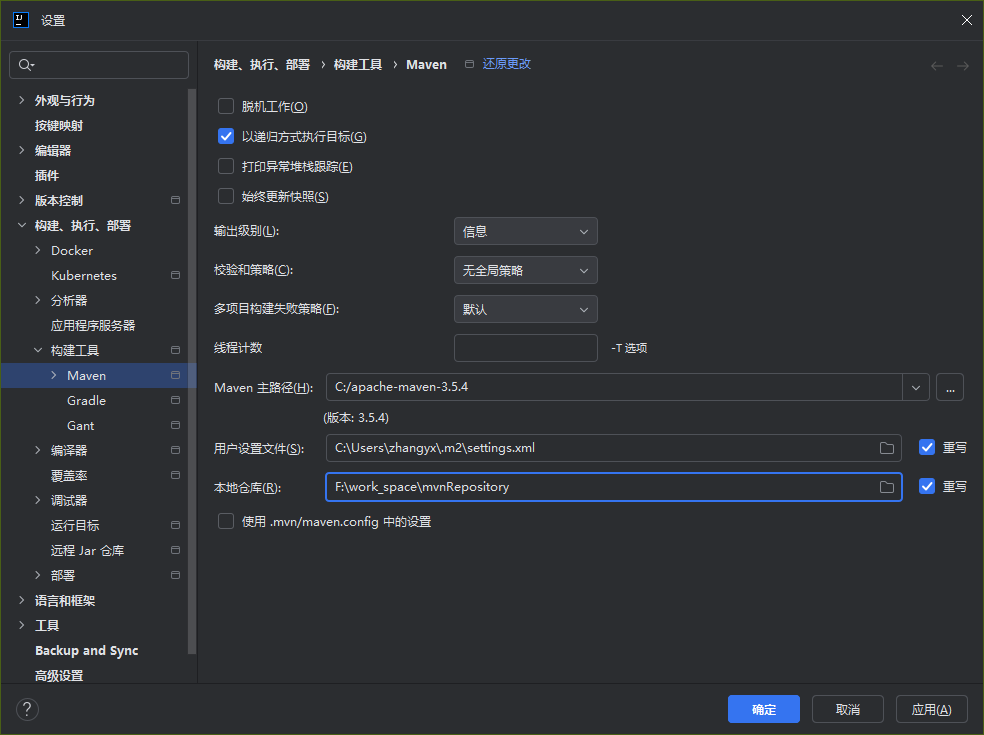Viewport: 984px width, 735px height.
Task: Open folder browser for 本地仓库 field
Action: 886,487
